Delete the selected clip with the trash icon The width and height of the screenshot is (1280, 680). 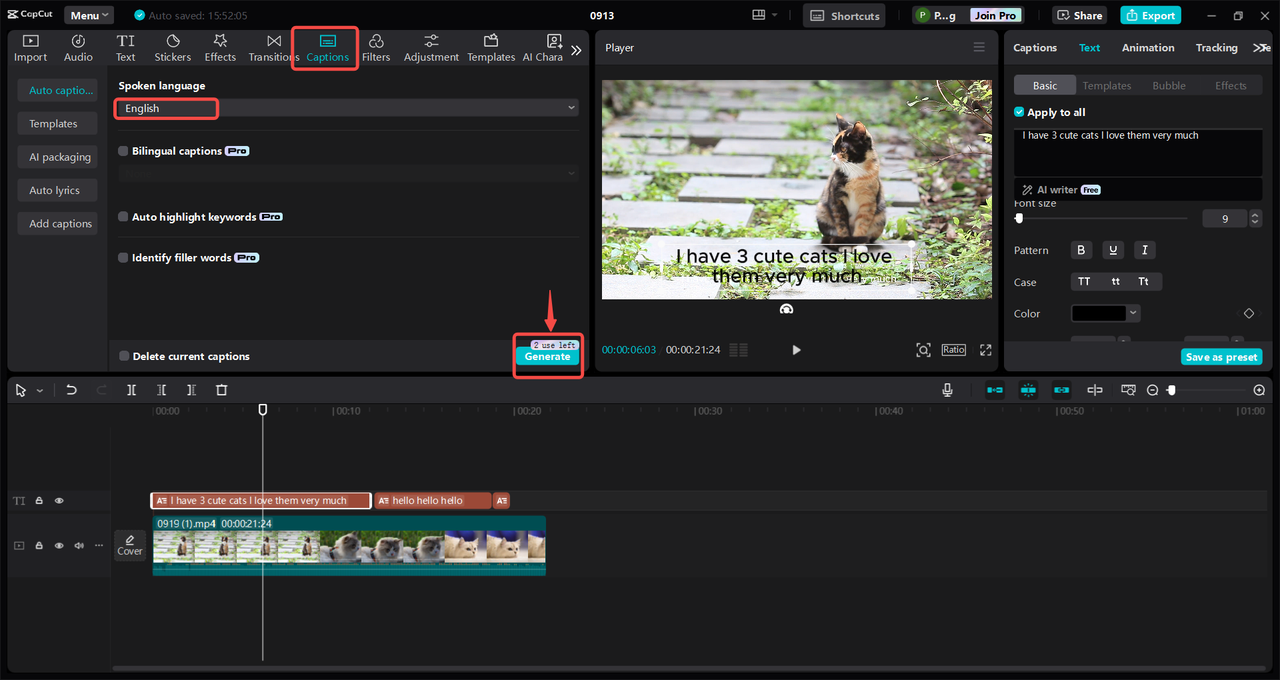tap(222, 390)
